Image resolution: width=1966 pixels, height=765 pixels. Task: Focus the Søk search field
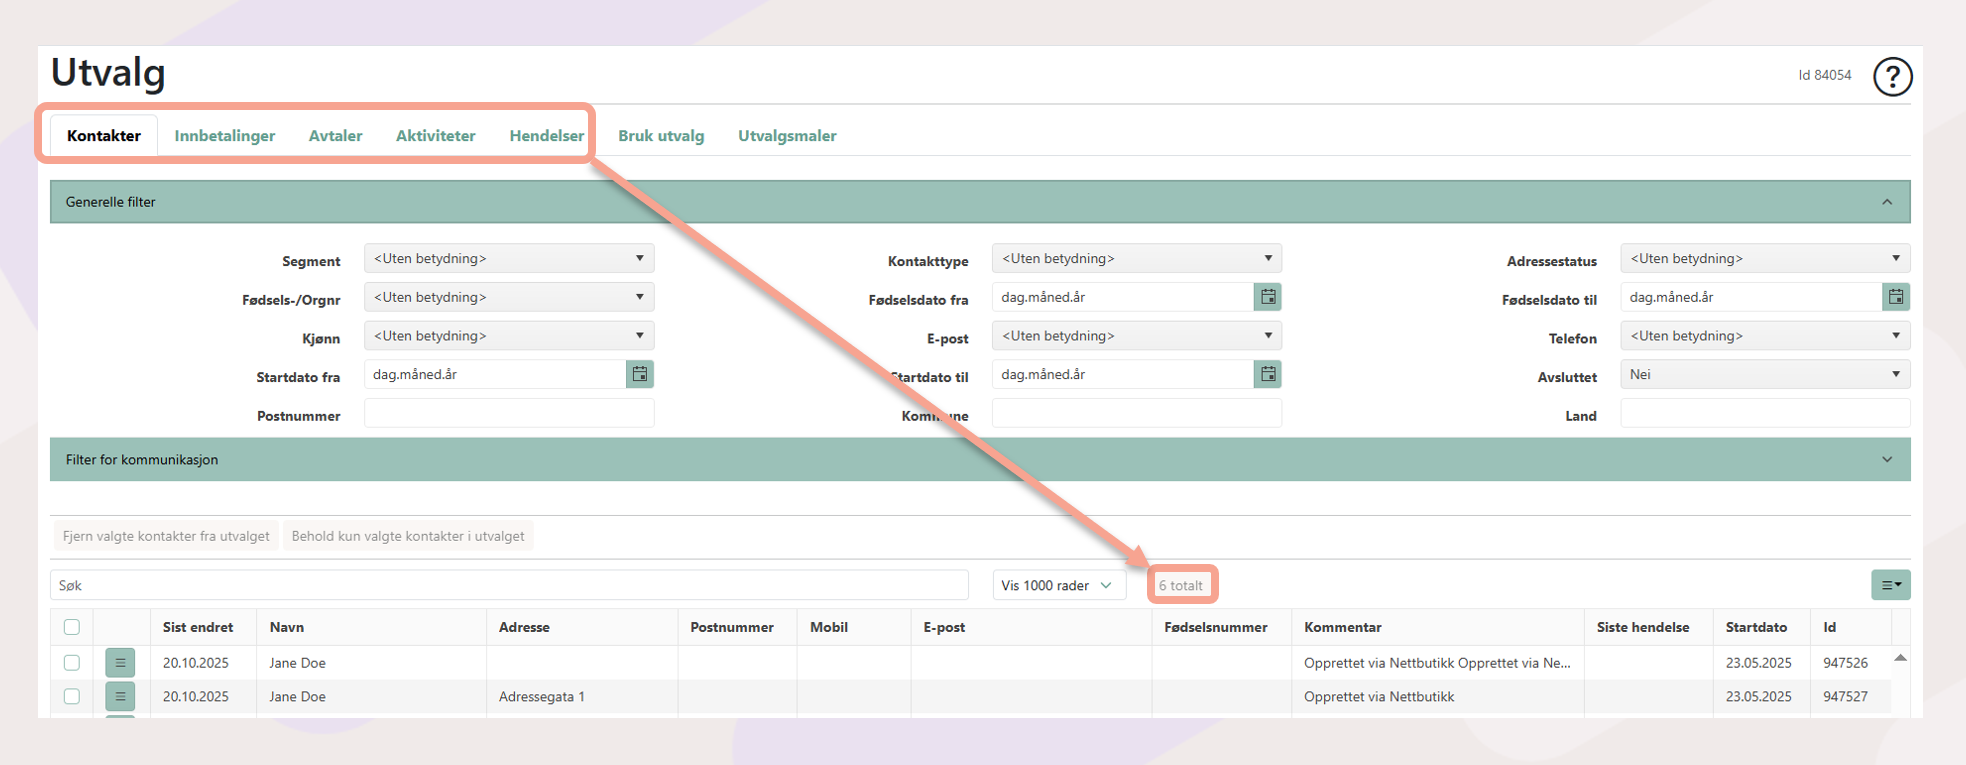pyautogui.click(x=509, y=585)
